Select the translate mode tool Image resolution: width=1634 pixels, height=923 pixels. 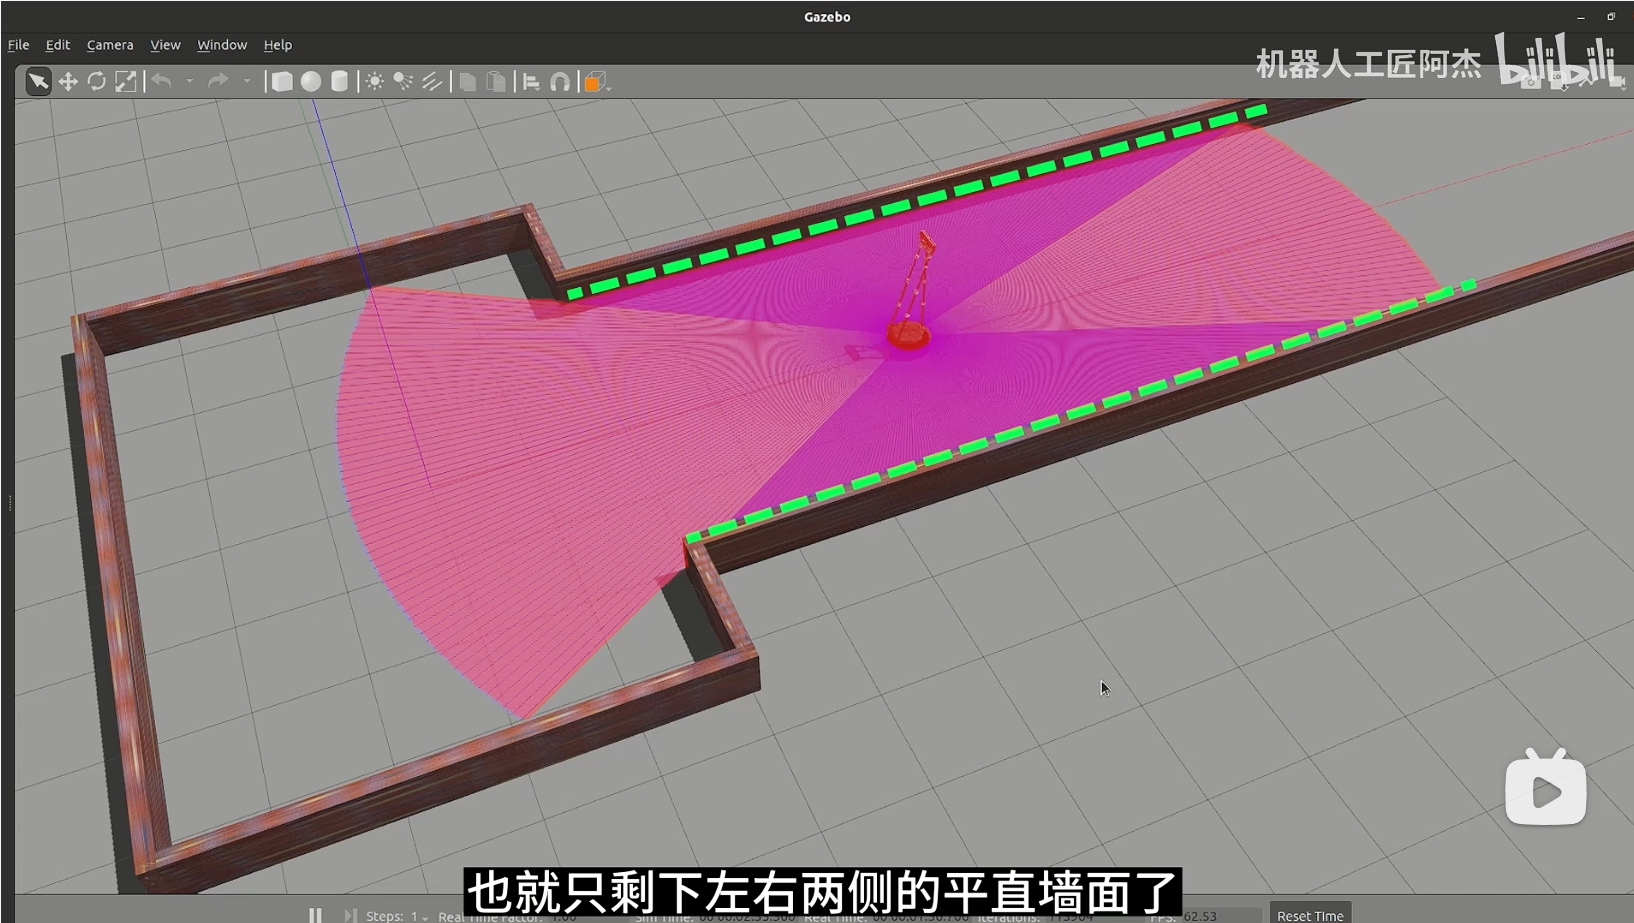(x=68, y=81)
